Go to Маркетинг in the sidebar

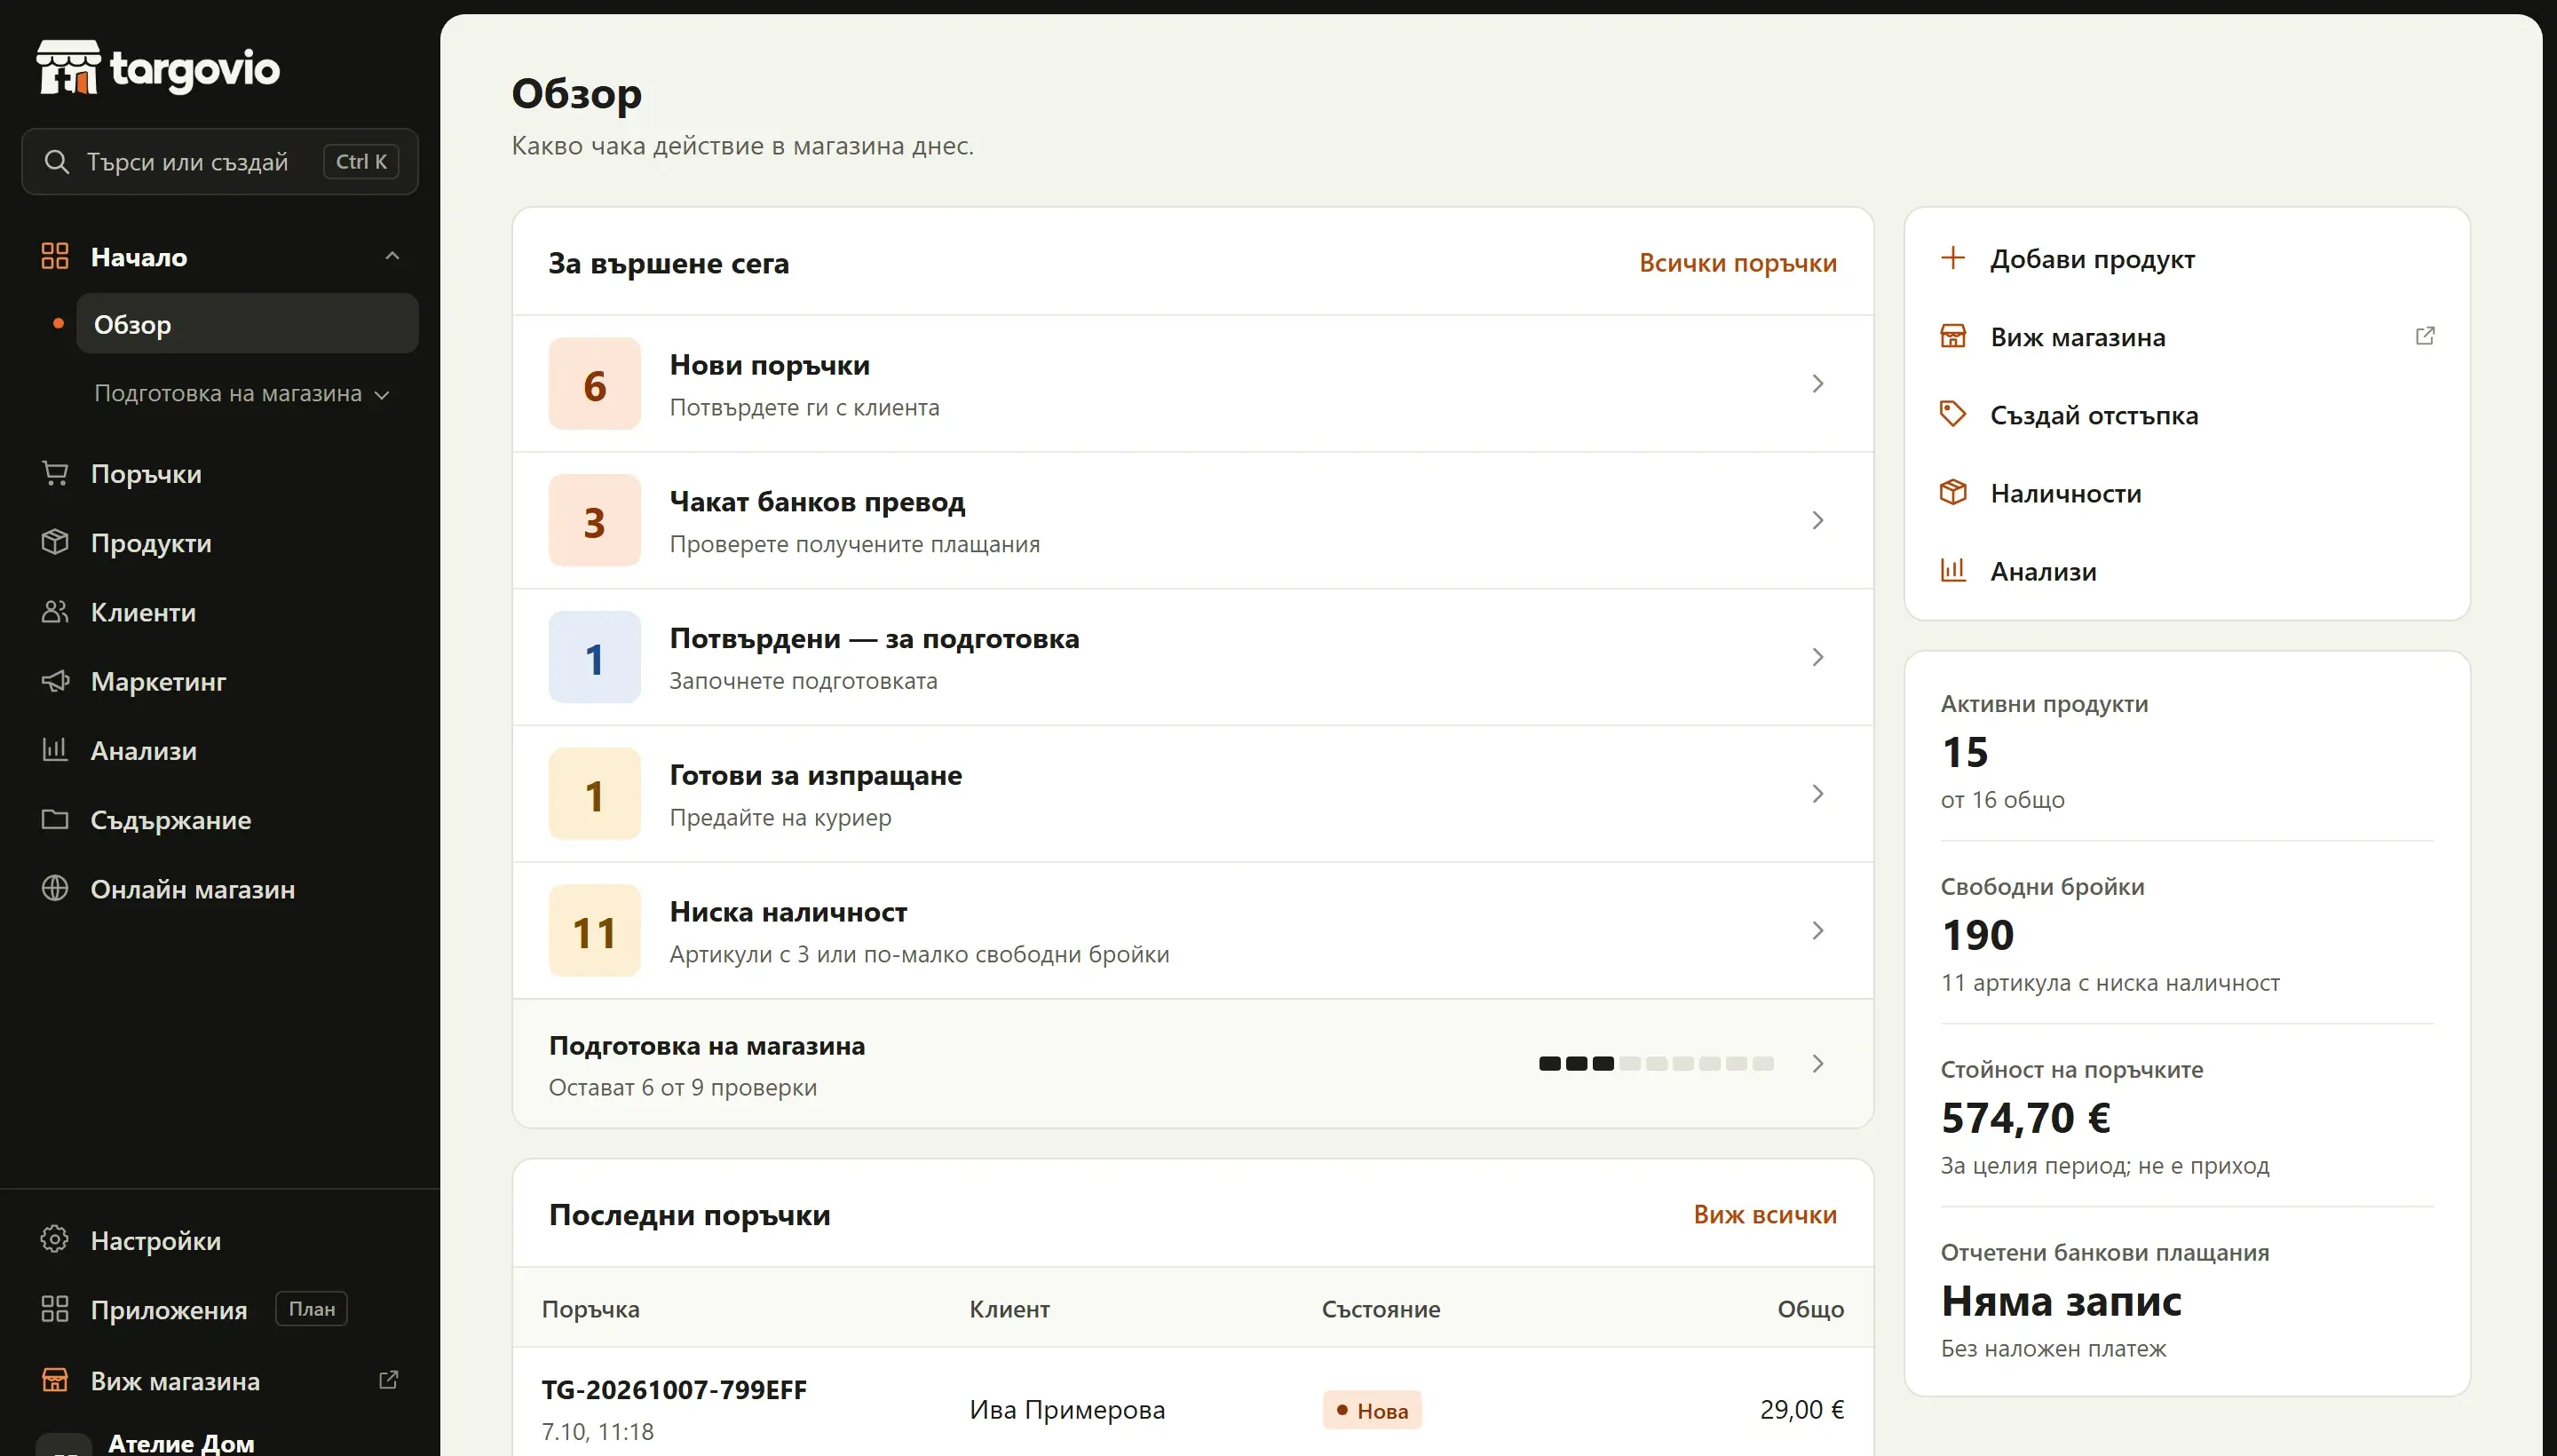coord(220,681)
